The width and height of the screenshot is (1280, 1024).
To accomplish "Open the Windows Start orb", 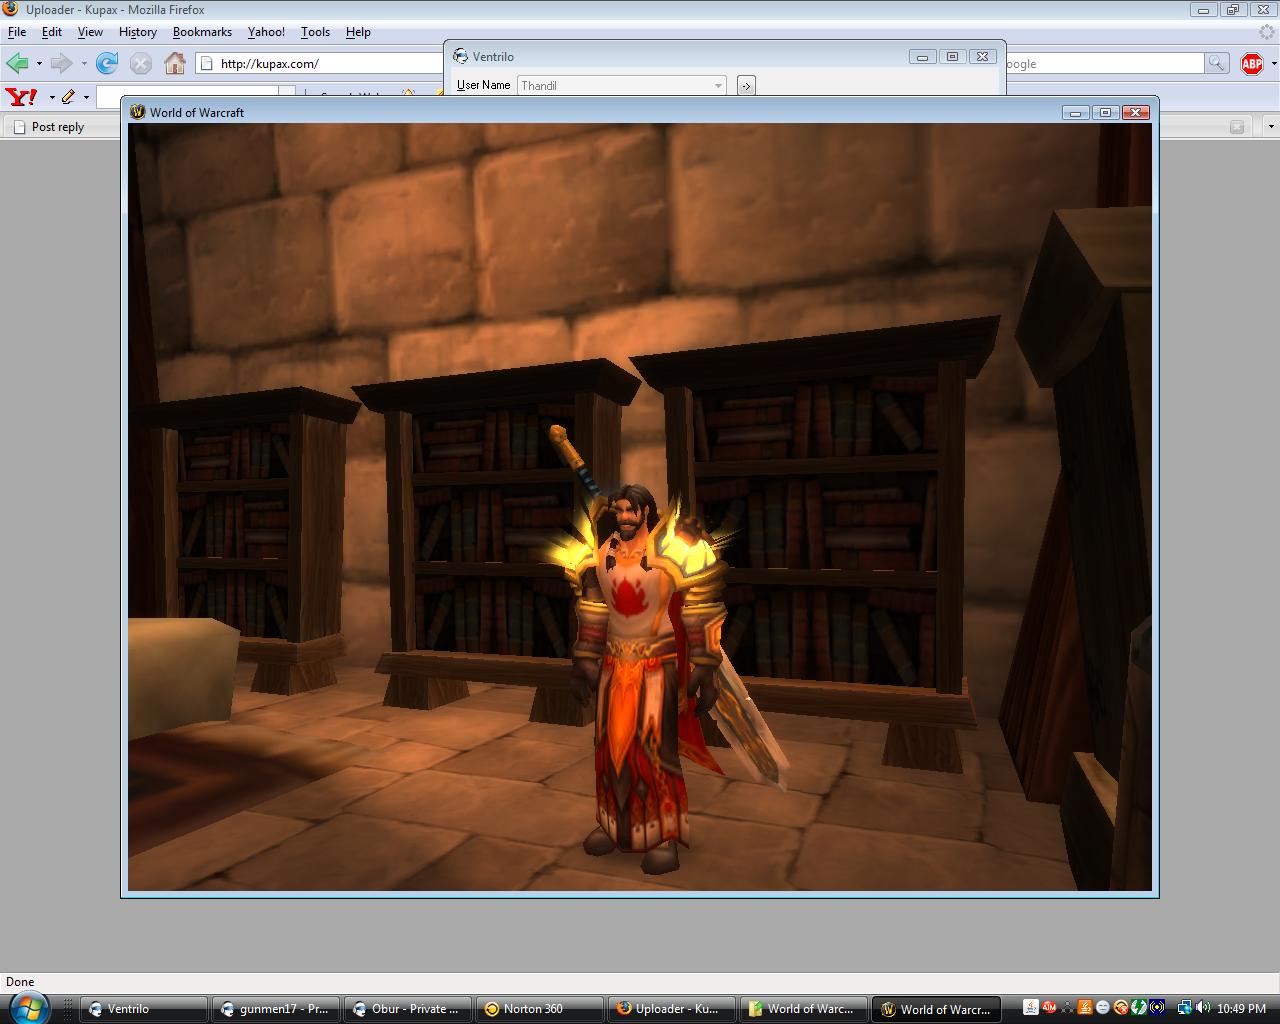I will pos(28,1008).
